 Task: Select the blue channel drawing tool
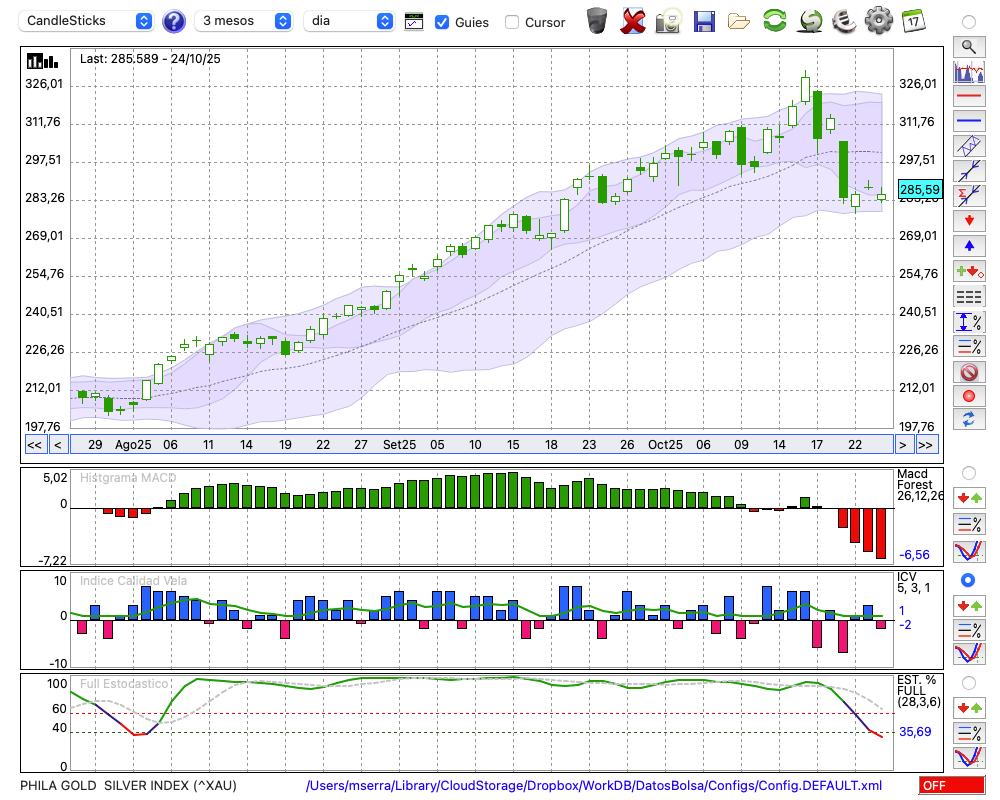[969, 146]
